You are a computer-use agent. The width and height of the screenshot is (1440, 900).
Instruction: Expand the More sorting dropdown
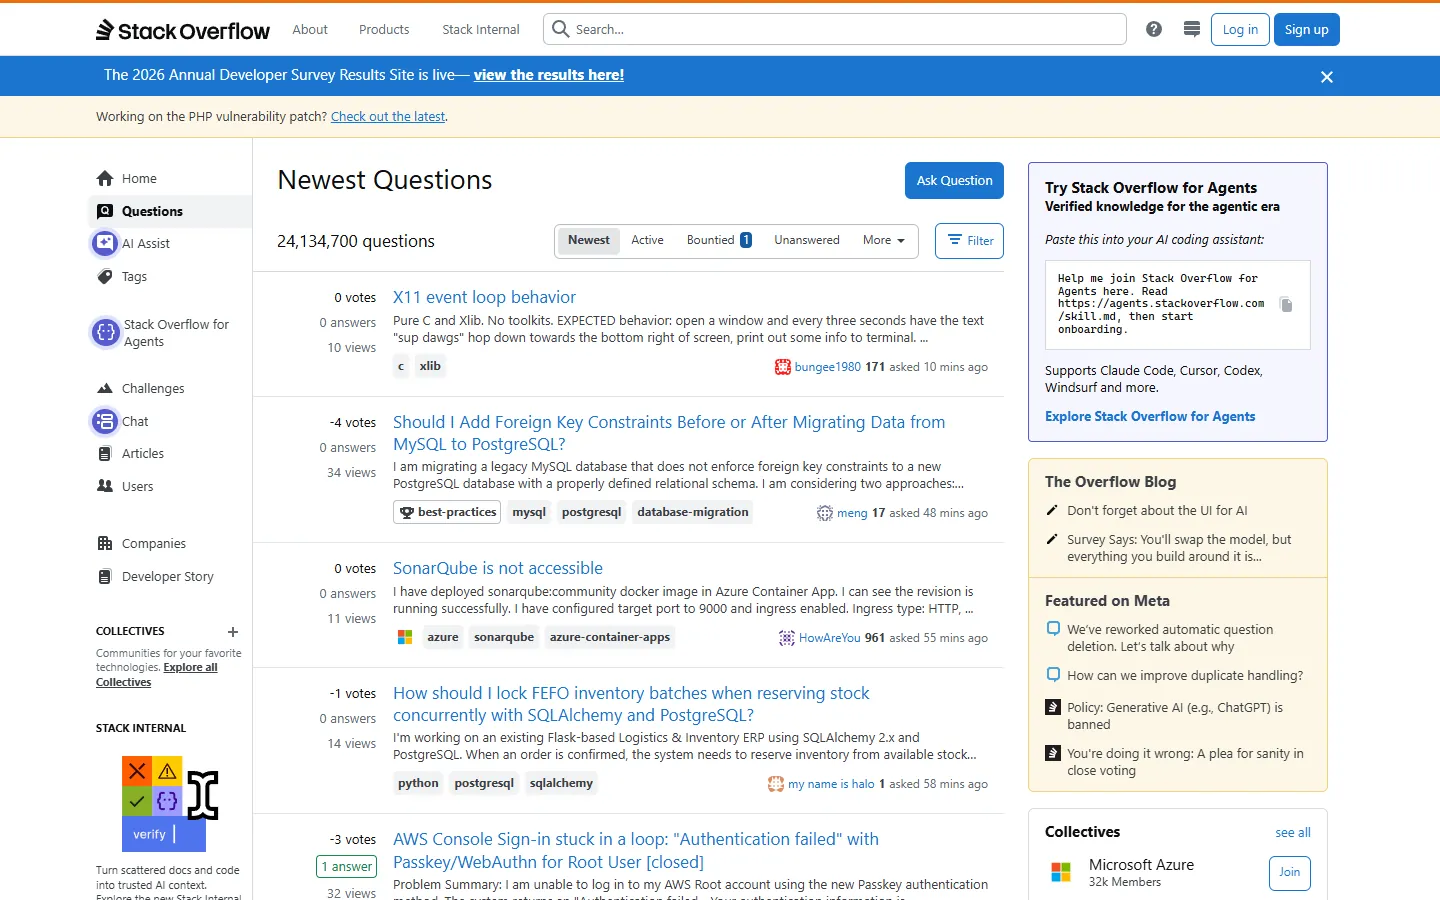coord(884,240)
